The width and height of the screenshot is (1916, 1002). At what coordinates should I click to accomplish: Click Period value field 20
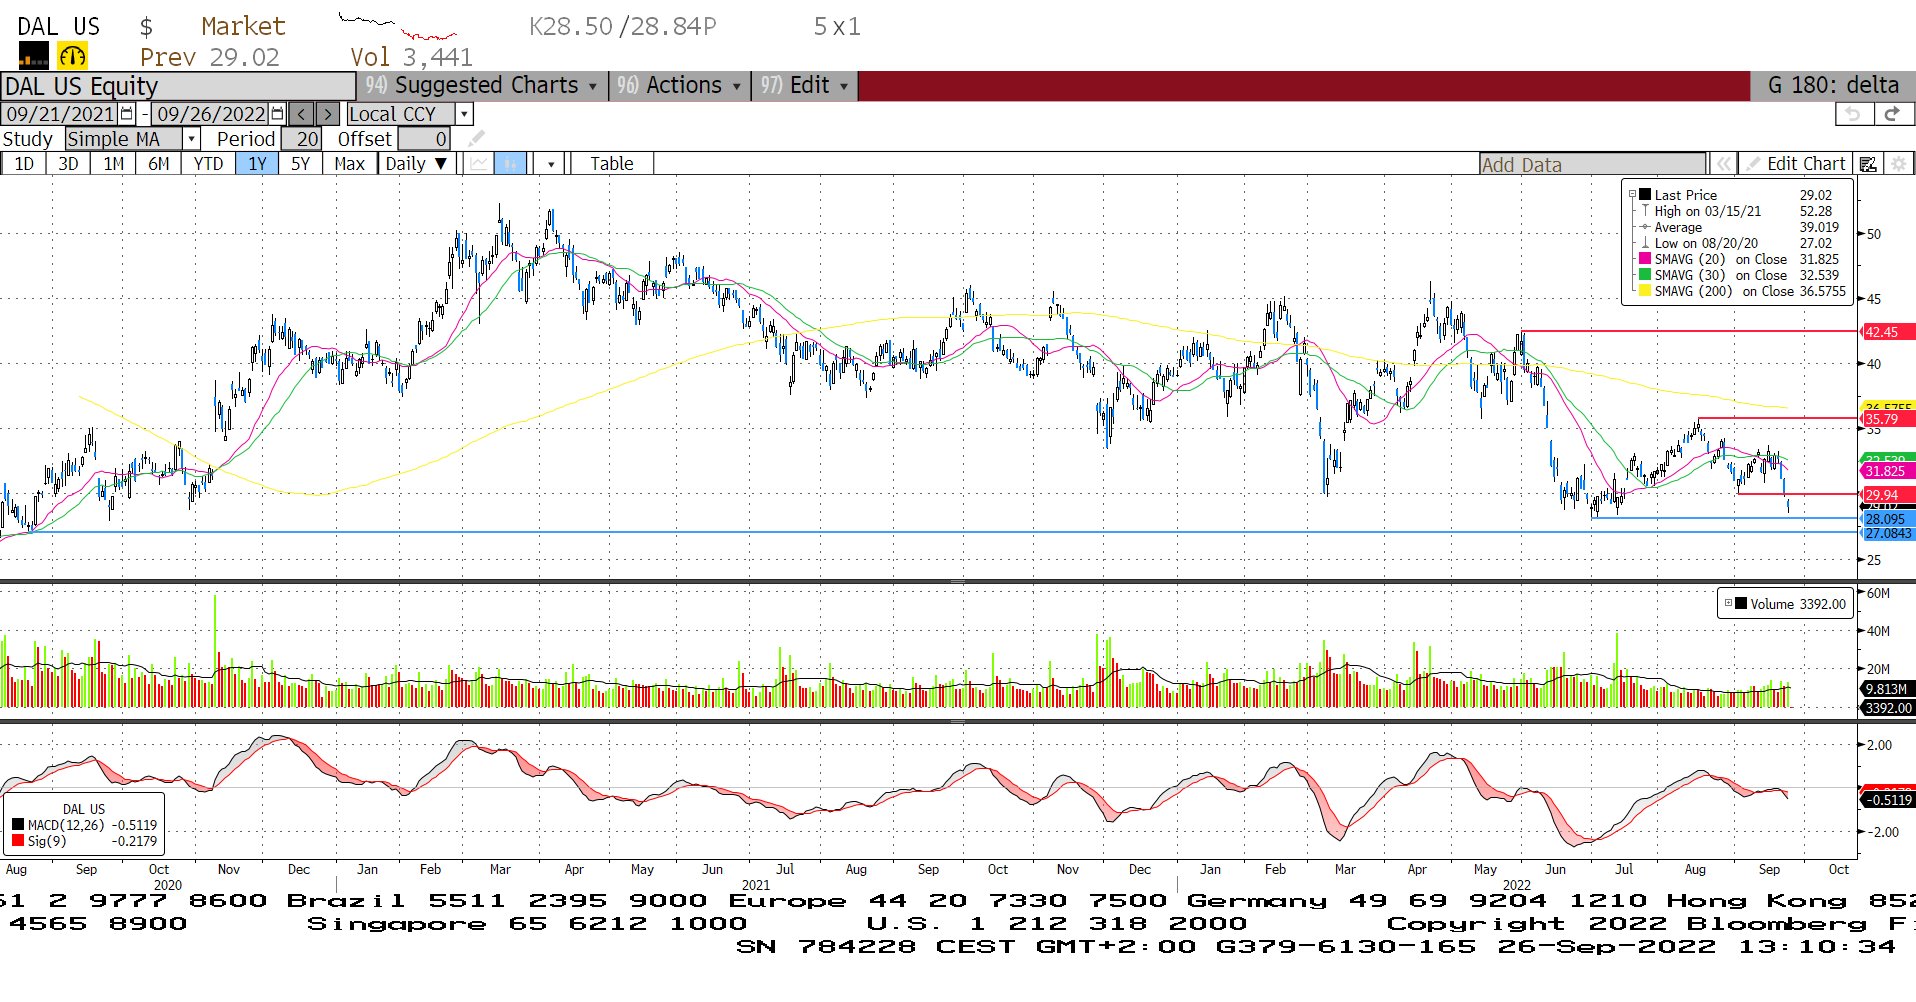(x=301, y=139)
